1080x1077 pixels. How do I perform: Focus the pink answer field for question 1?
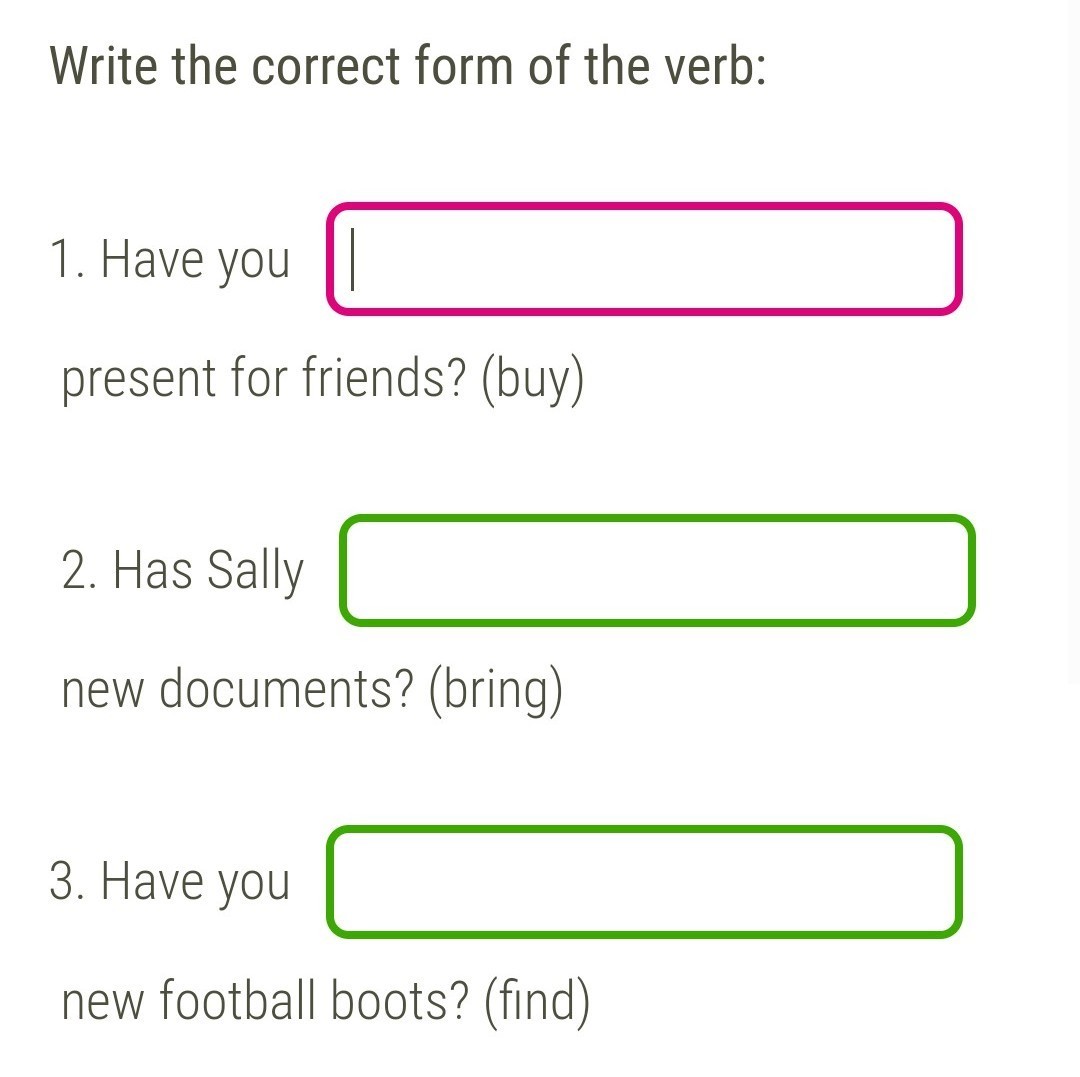[644, 259]
